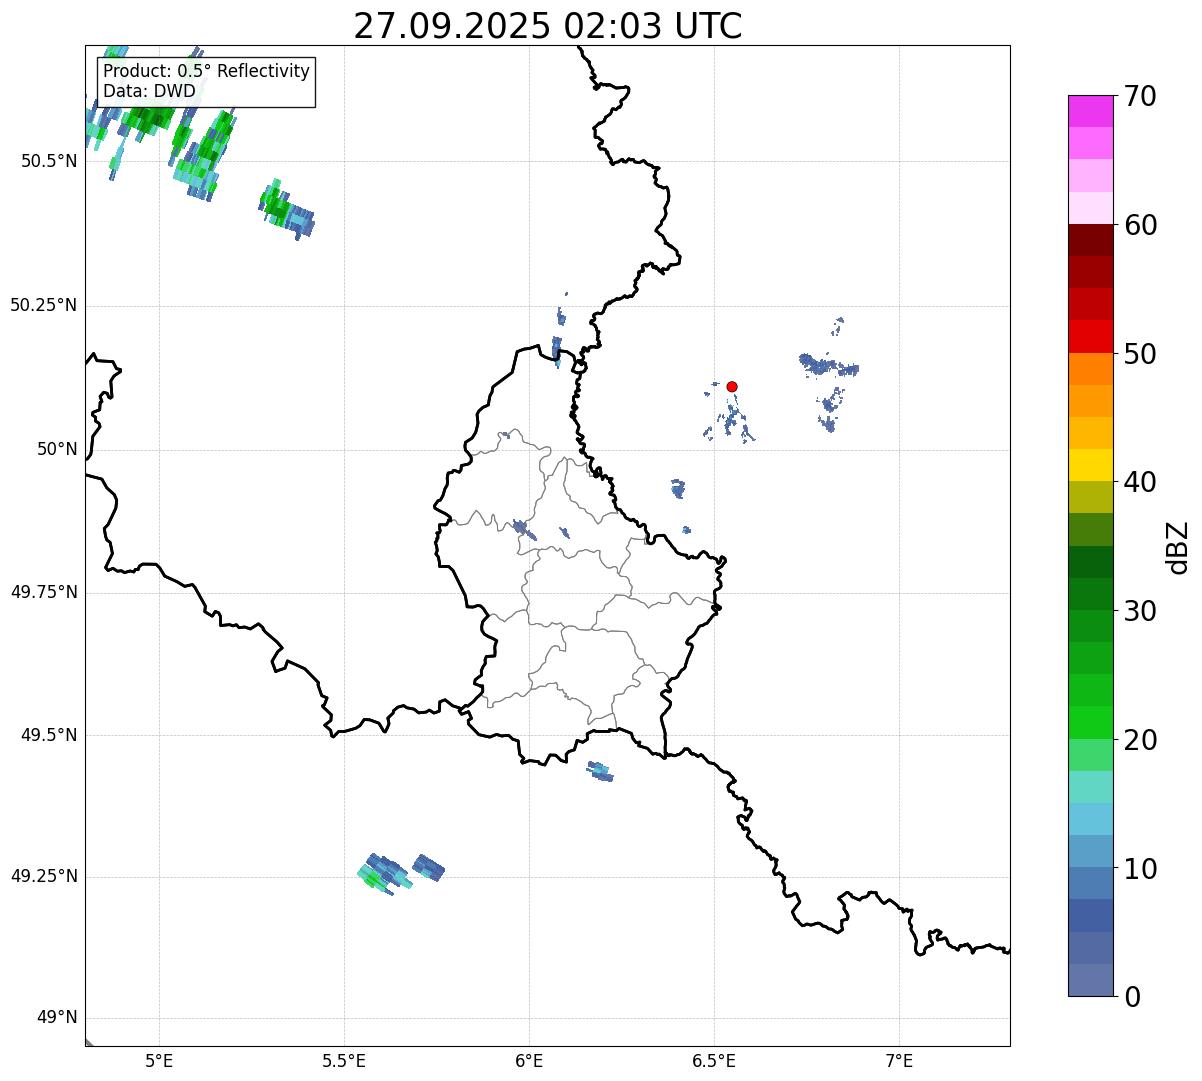The height and width of the screenshot is (1081, 1202).
Task: Click the title "27.09.2025 02:03 UTC"
Action: (548, 25)
